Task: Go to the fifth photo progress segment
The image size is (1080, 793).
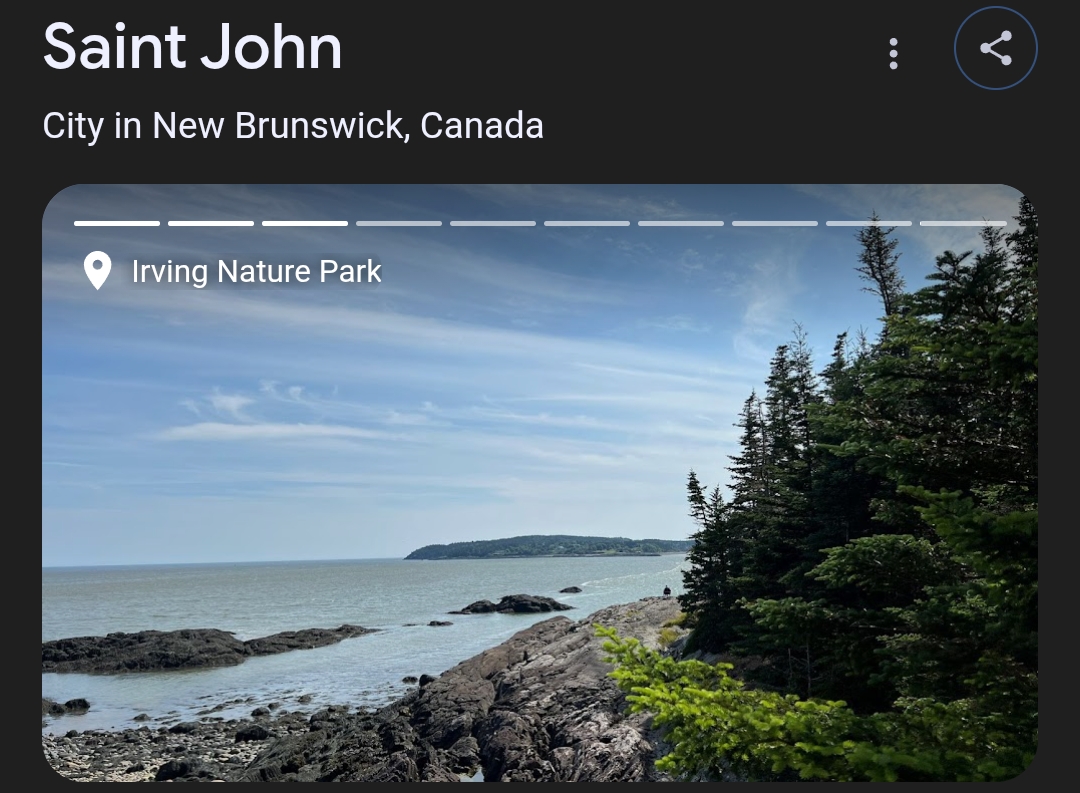Action: click(x=492, y=223)
